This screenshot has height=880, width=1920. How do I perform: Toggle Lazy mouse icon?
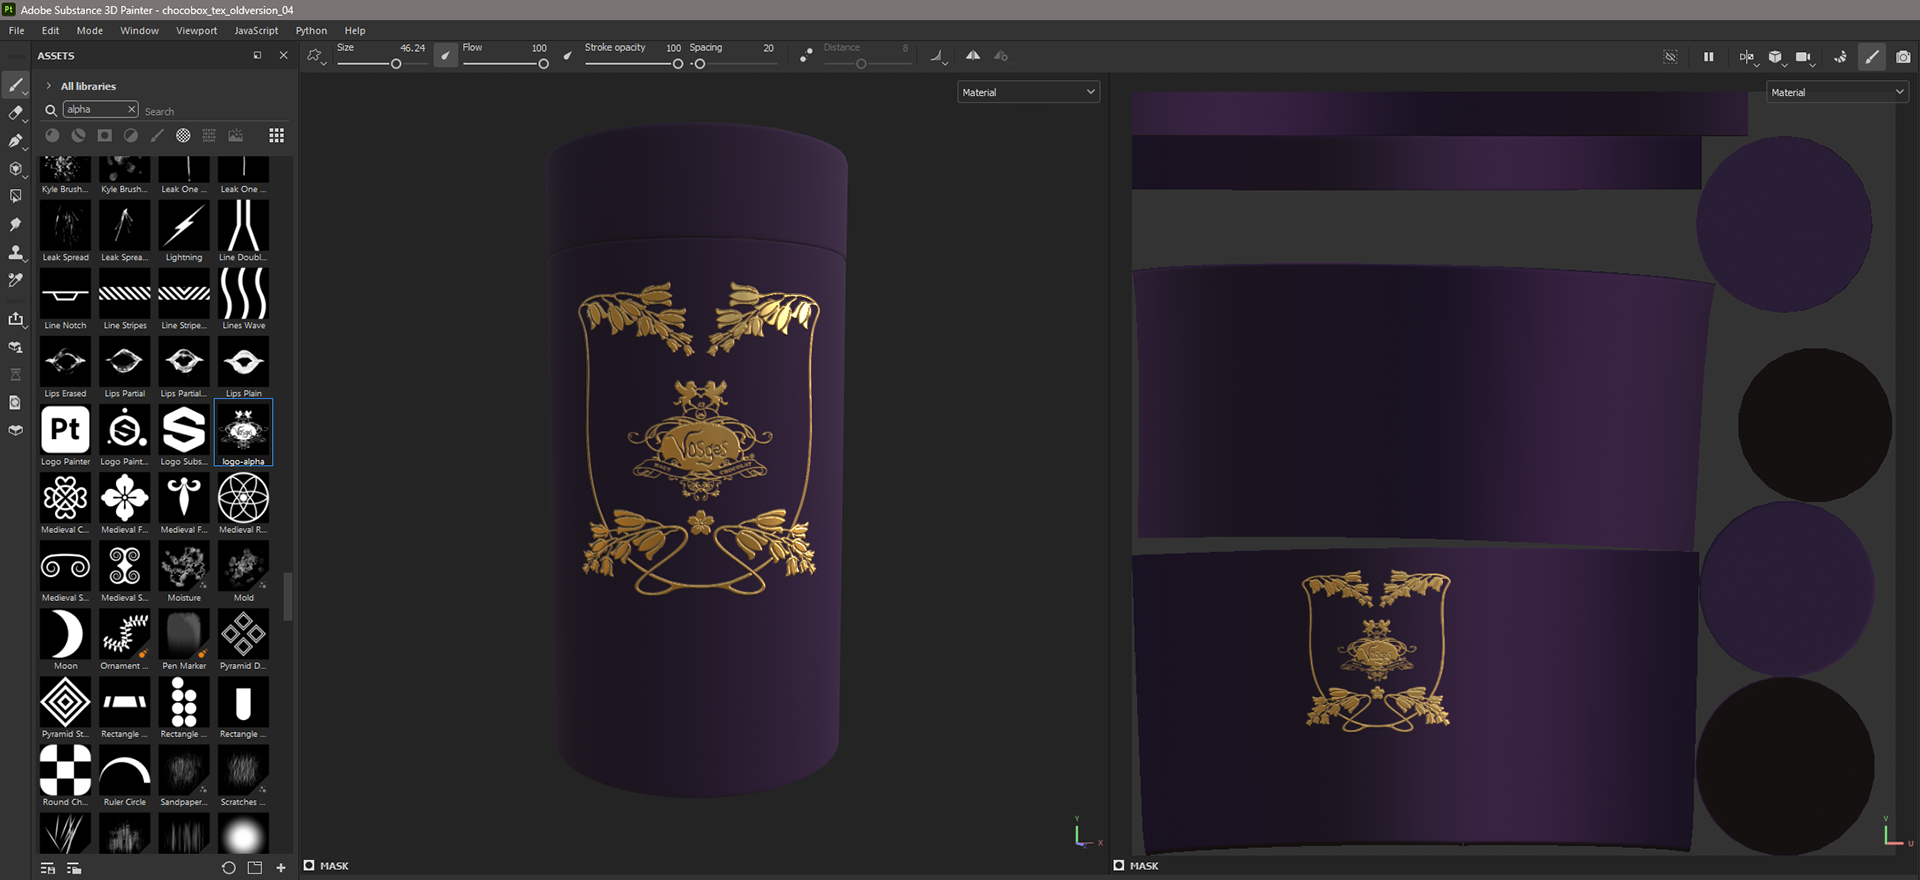point(806,56)
